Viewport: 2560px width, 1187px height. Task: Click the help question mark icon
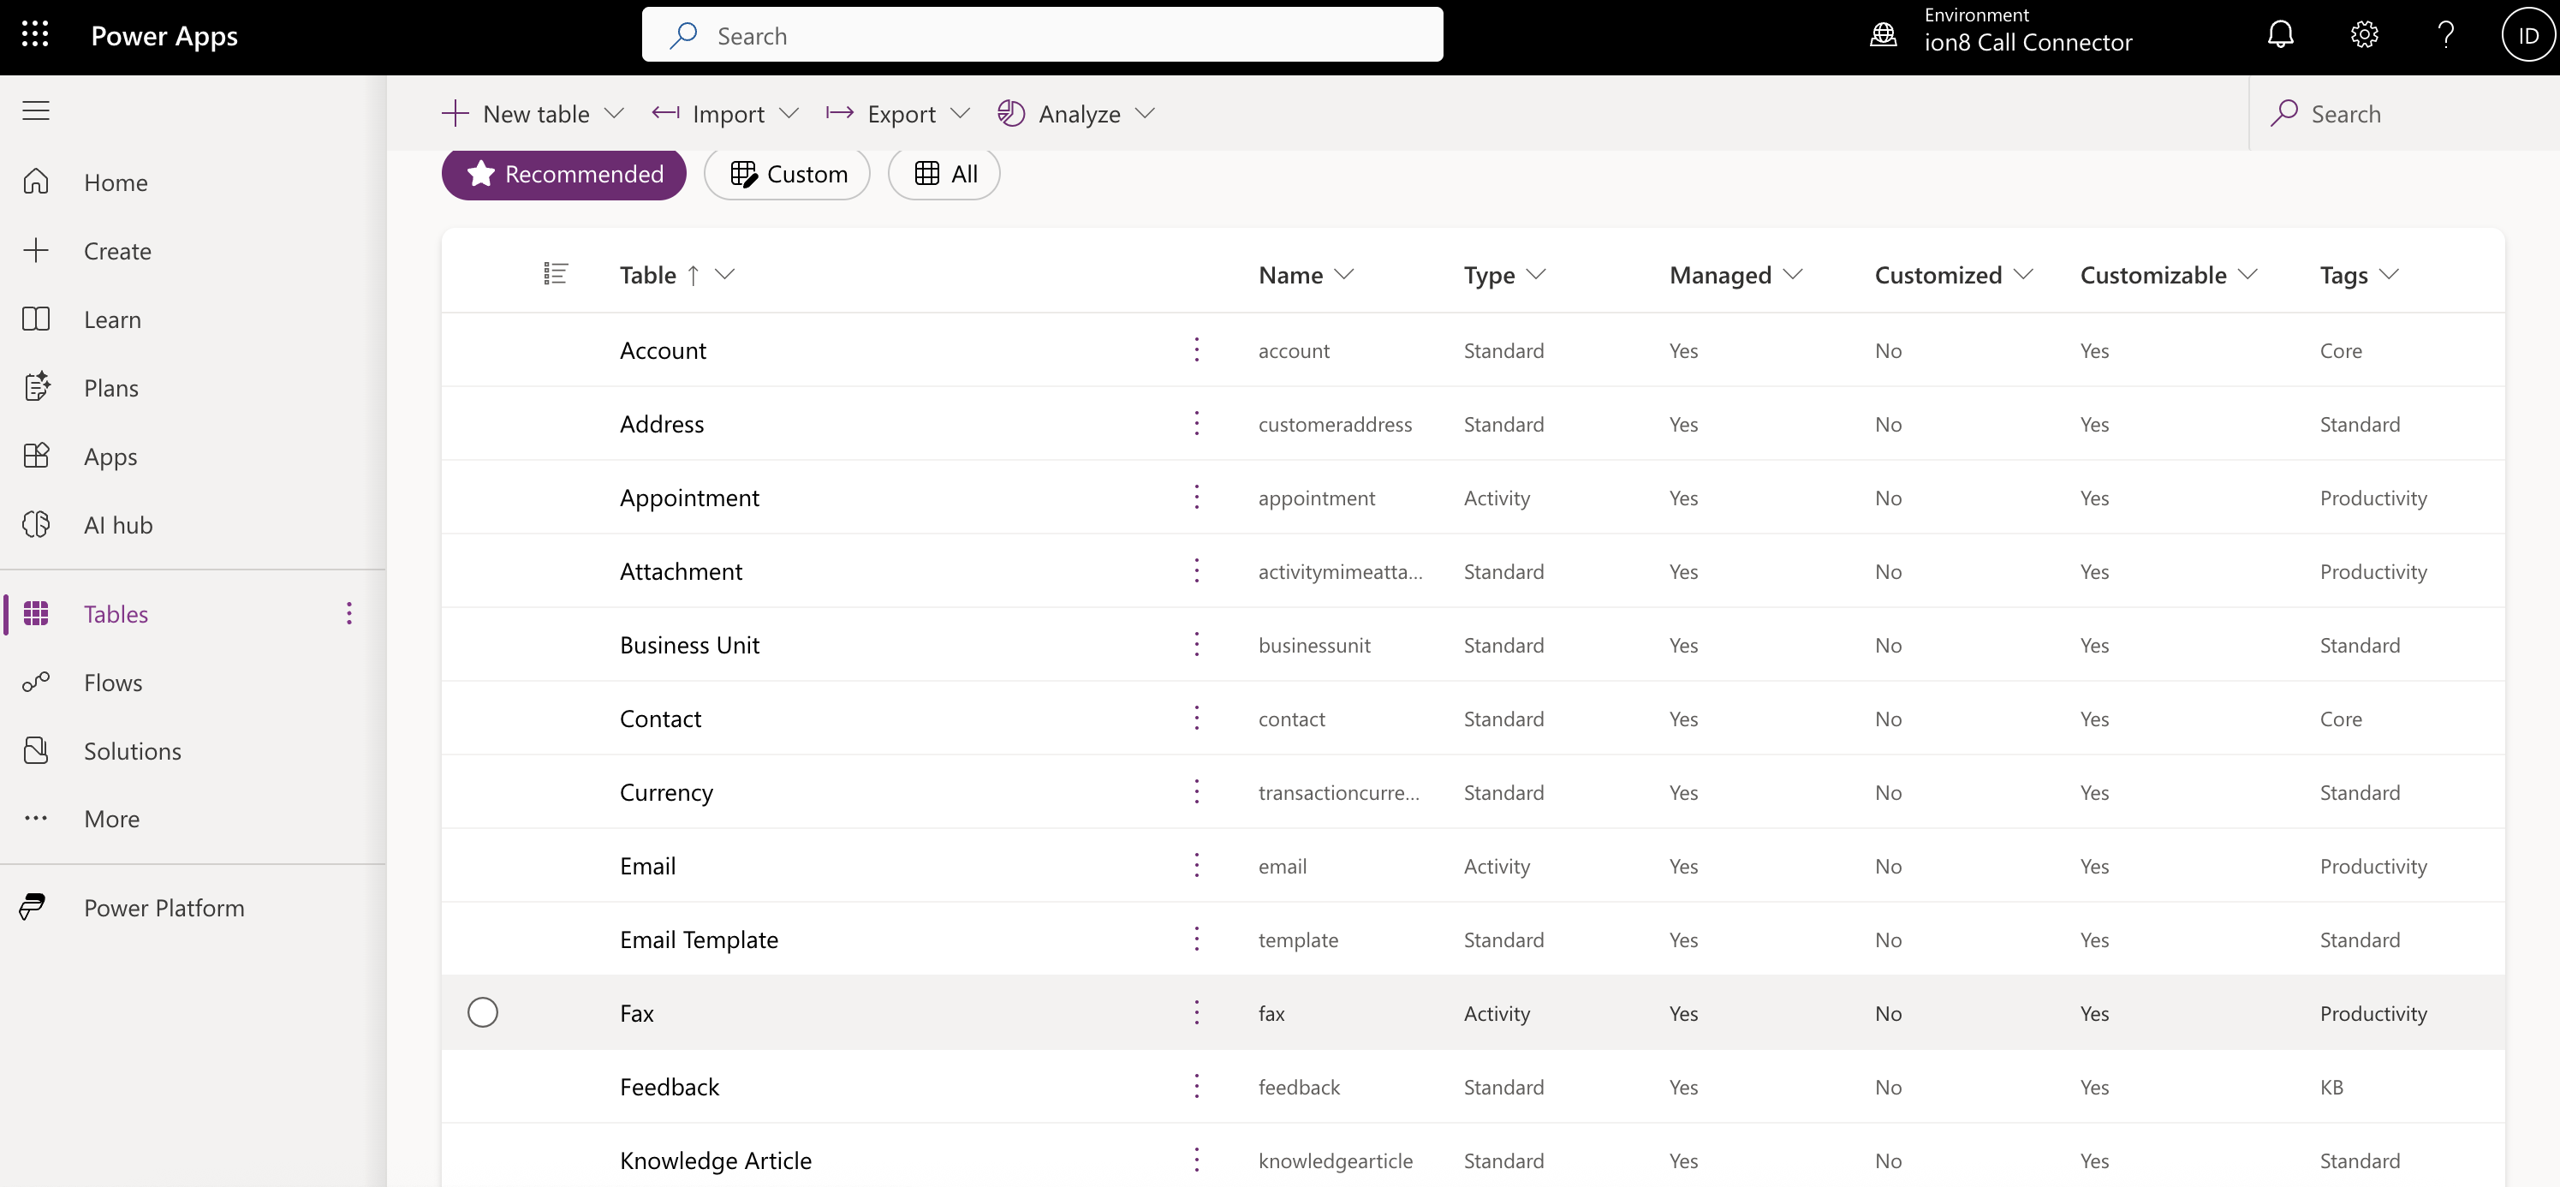pos(2446,35)
